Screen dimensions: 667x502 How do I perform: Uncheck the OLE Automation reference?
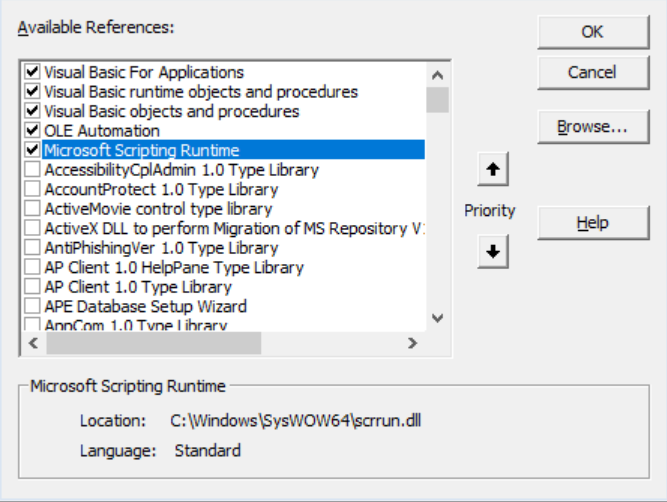coord(33,131)
